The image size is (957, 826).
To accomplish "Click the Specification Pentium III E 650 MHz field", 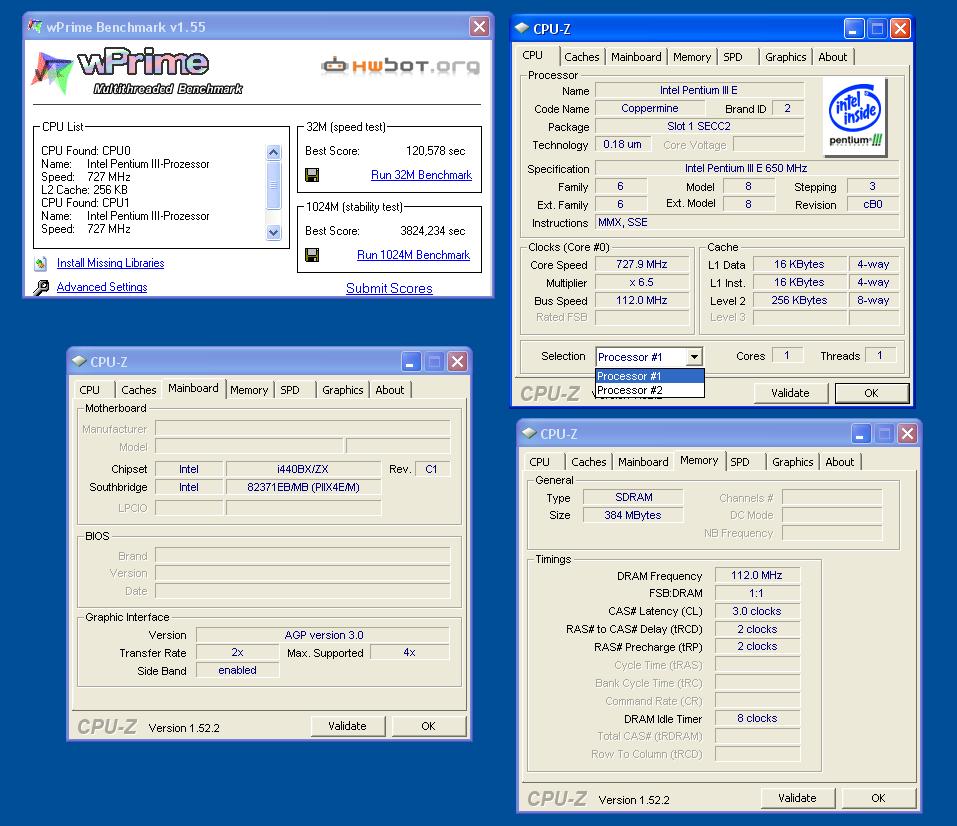I will coord(746,168).
